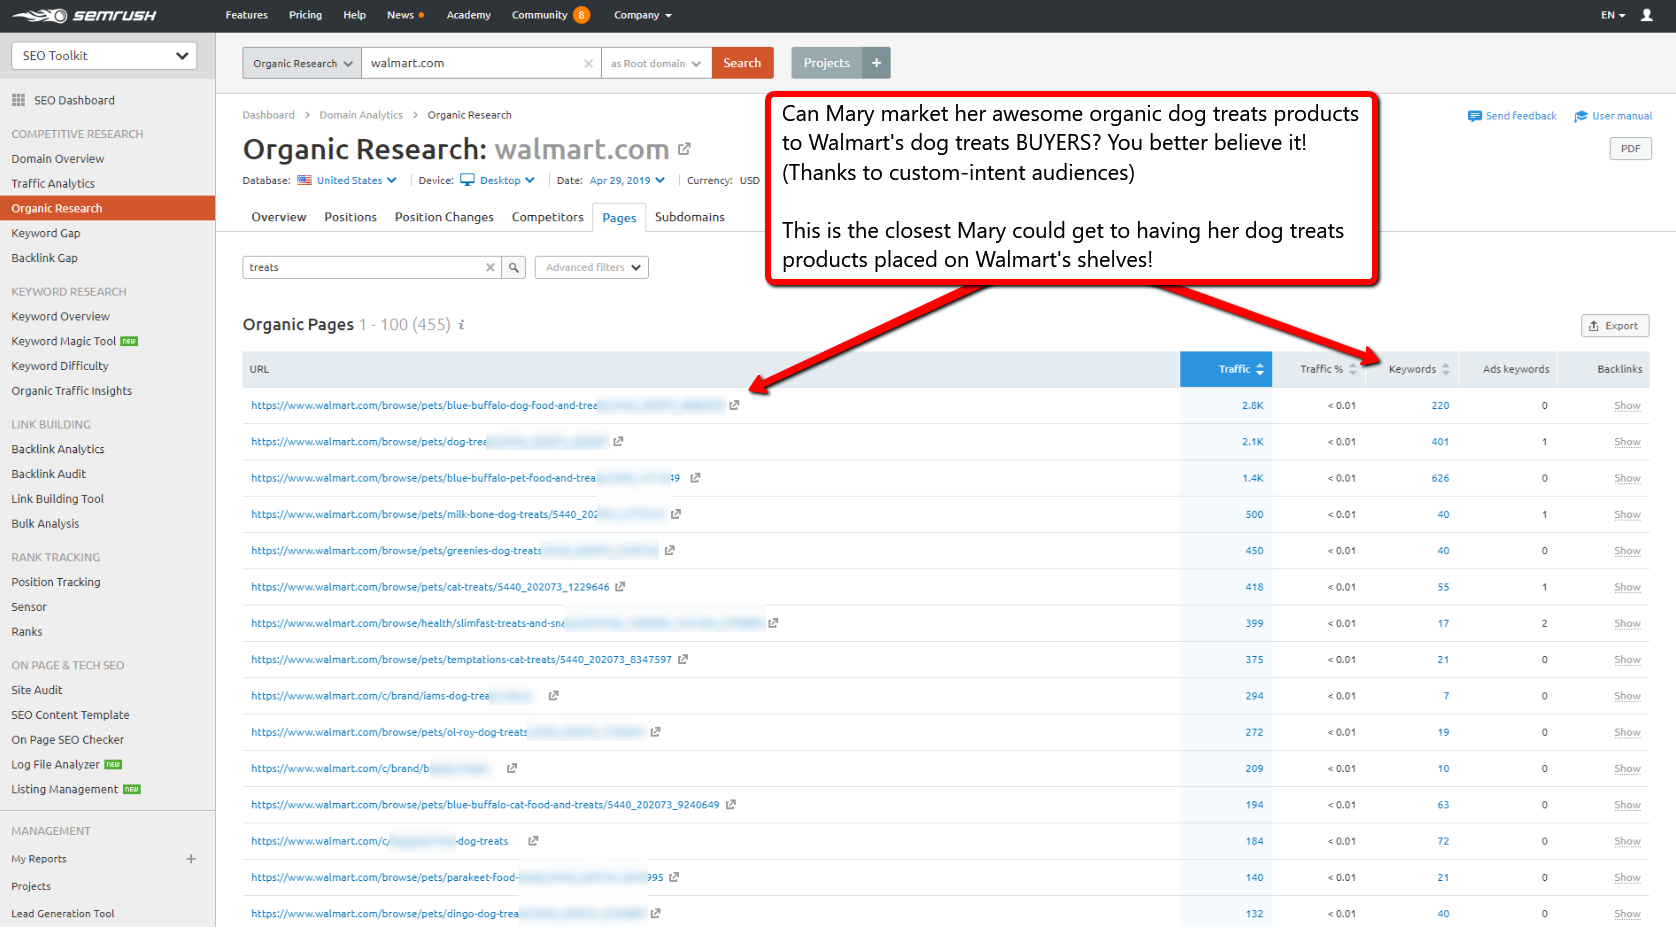
Task: Click the PDF export button
Action: pos(1630,149)
